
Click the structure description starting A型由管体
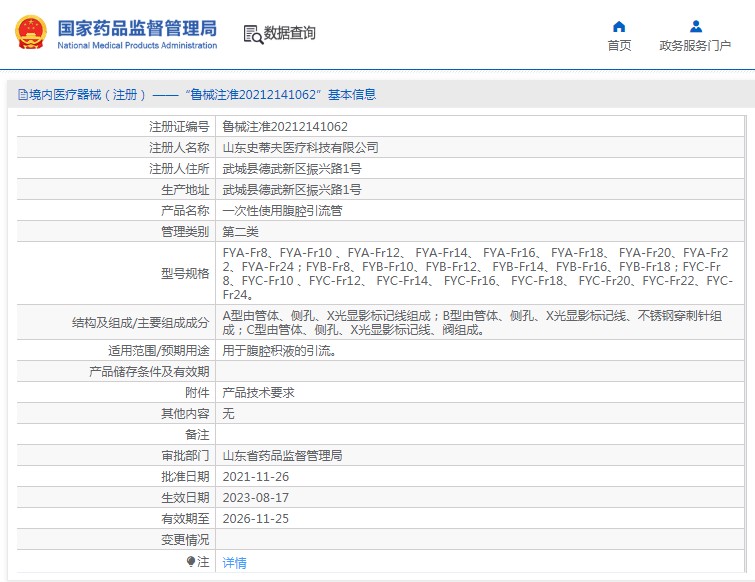[x=472, y=323]
